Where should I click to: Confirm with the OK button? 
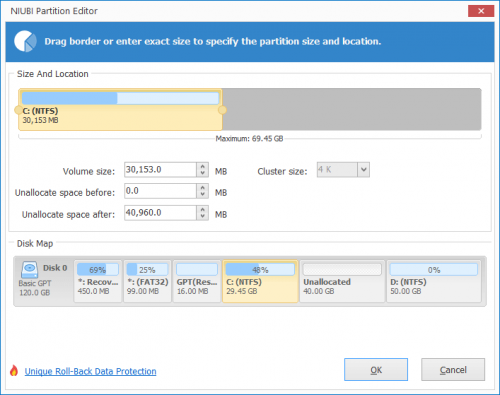pos(376,370)
